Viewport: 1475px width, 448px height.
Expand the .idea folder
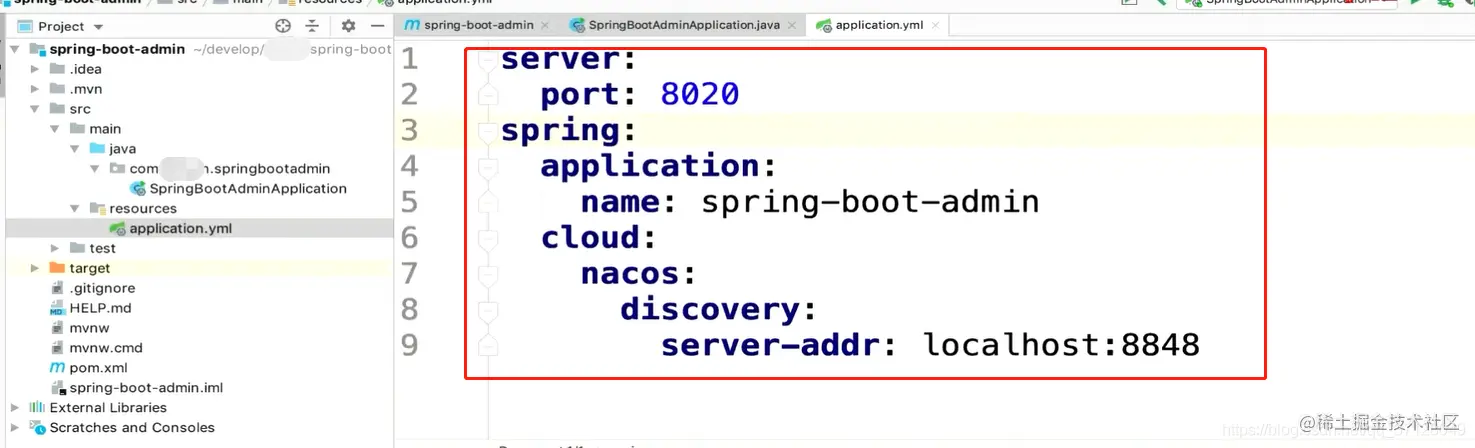click(35, 69)
